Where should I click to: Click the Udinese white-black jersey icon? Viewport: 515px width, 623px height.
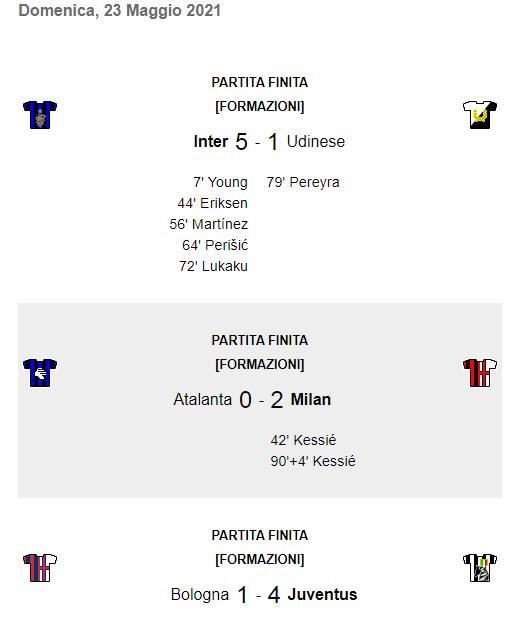coord(480,115)
